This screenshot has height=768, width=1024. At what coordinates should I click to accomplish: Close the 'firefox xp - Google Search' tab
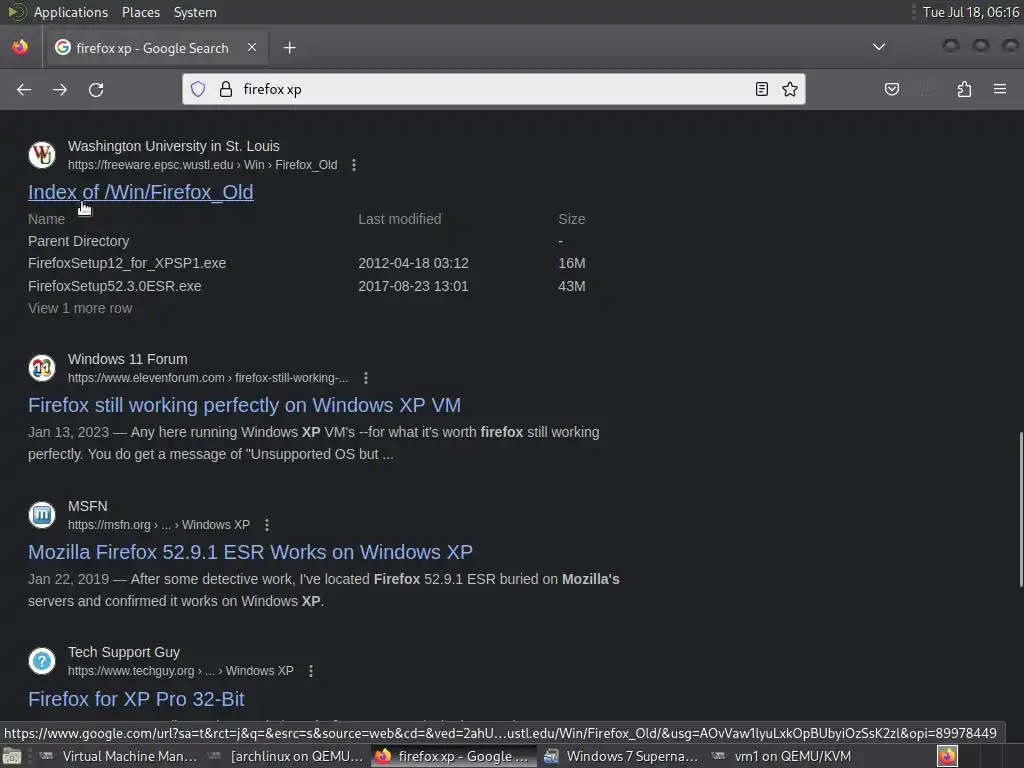tap(252, 47)
